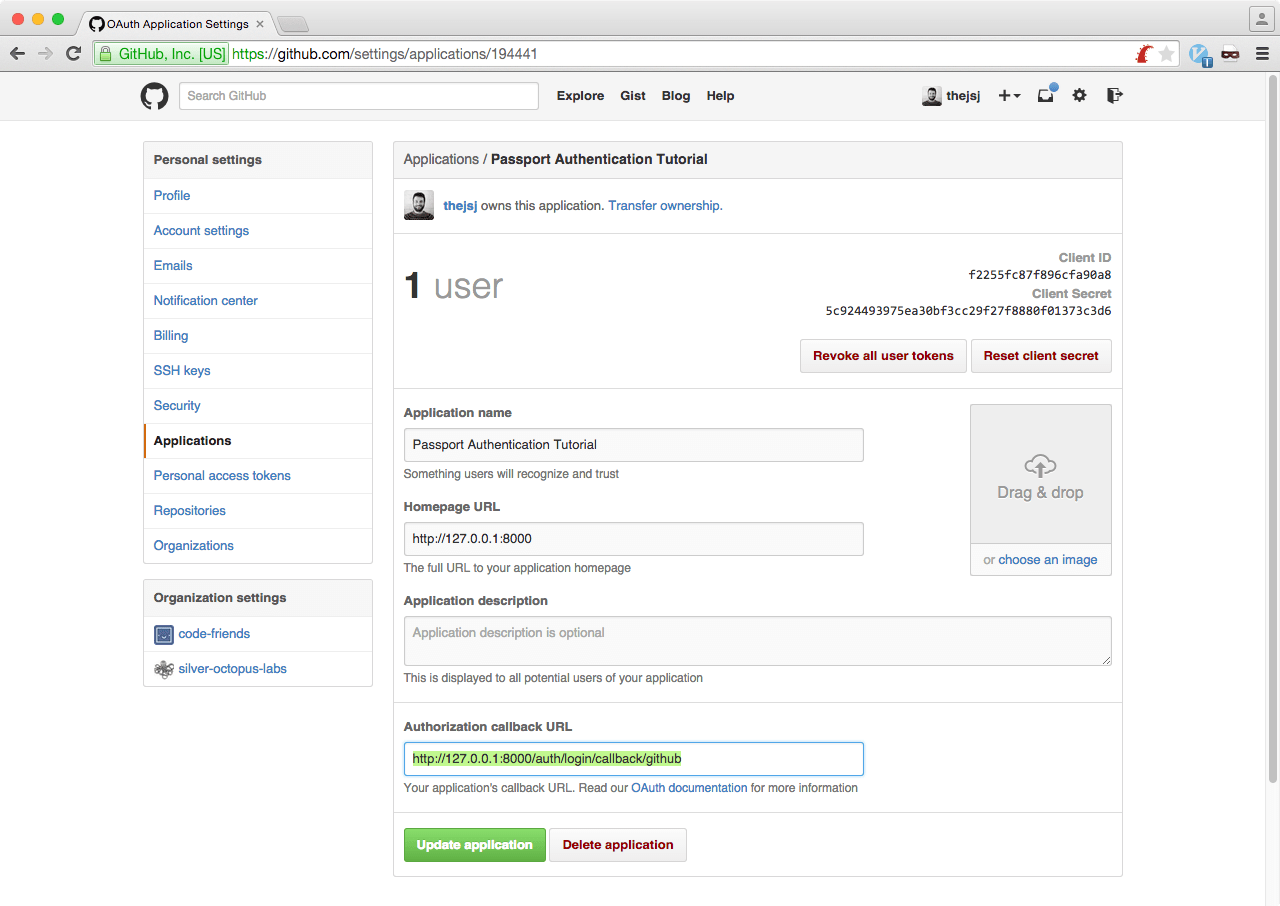Image resolution: width=1280 pixels, height=906 pixels.
Task: Click the GitHub octocat logo
Action: pyautogui.click(x=154, y=96)
